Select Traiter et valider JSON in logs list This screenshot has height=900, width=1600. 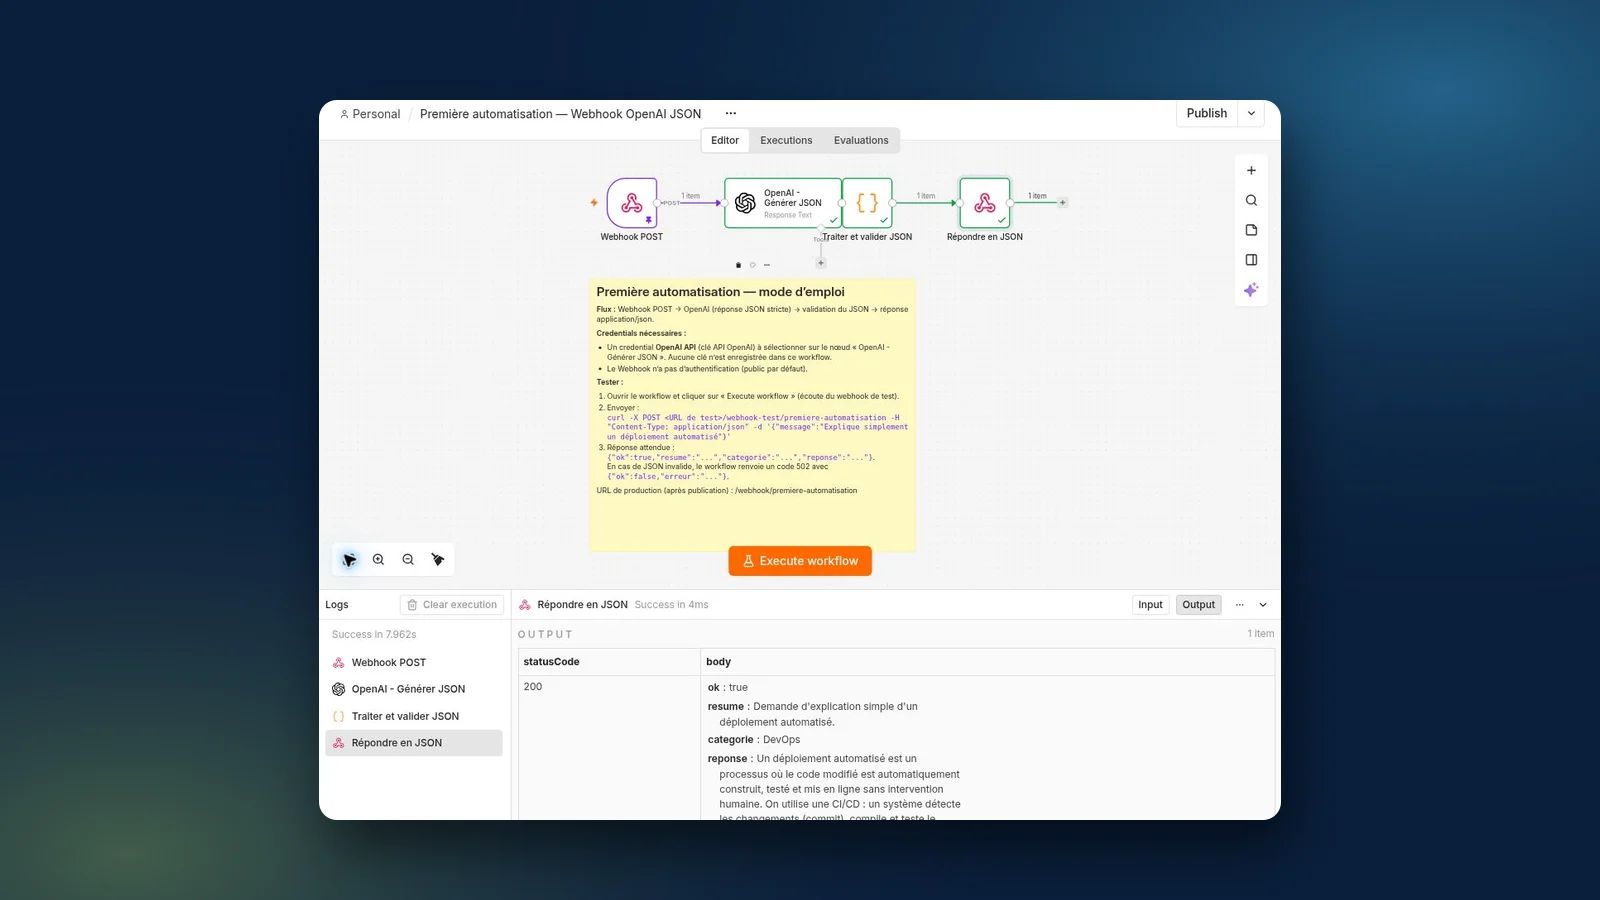tap(414, 716)
